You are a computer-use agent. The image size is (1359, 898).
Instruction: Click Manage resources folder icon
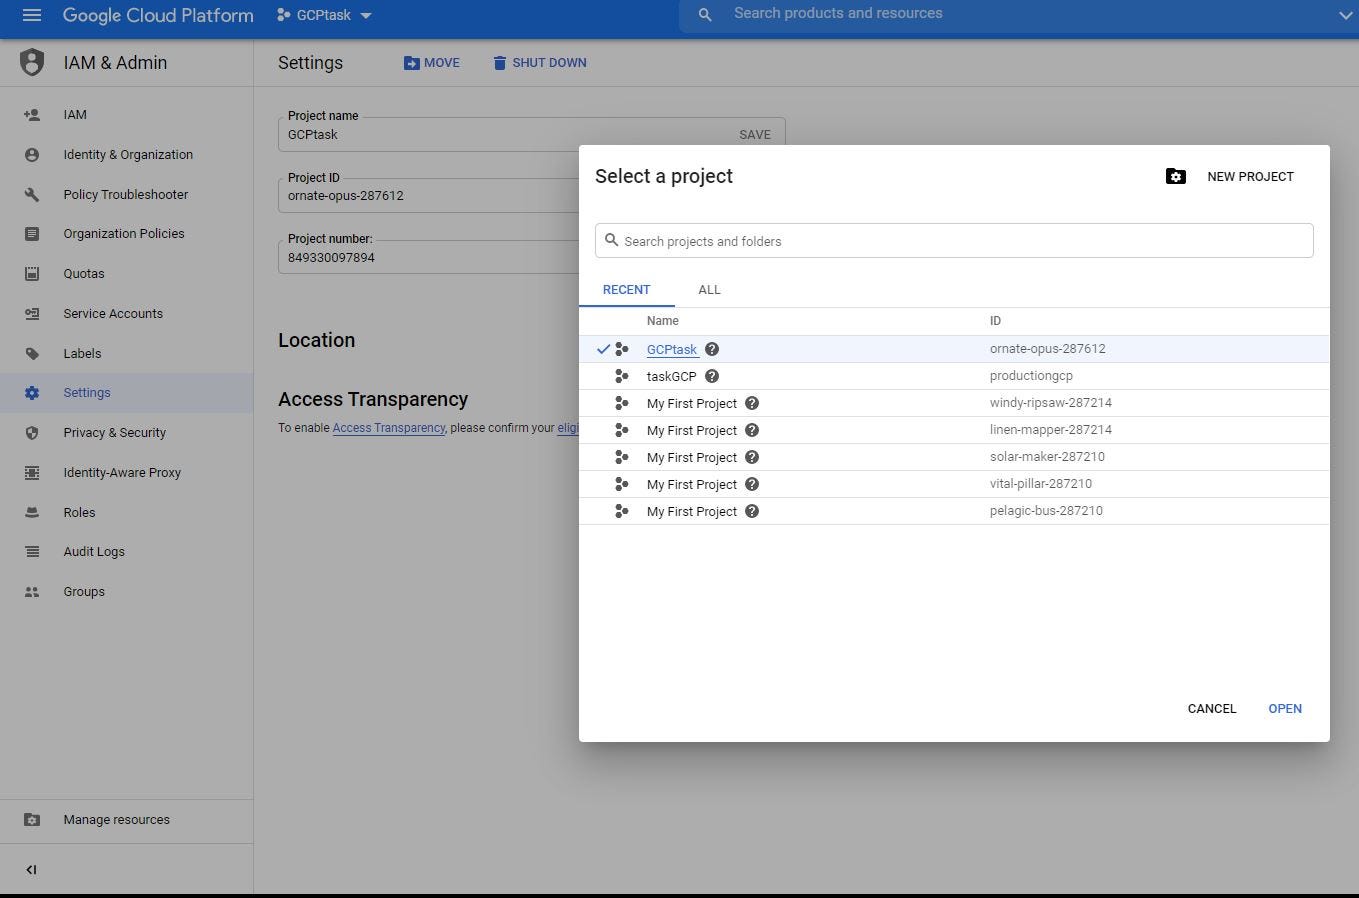point(32,820)
